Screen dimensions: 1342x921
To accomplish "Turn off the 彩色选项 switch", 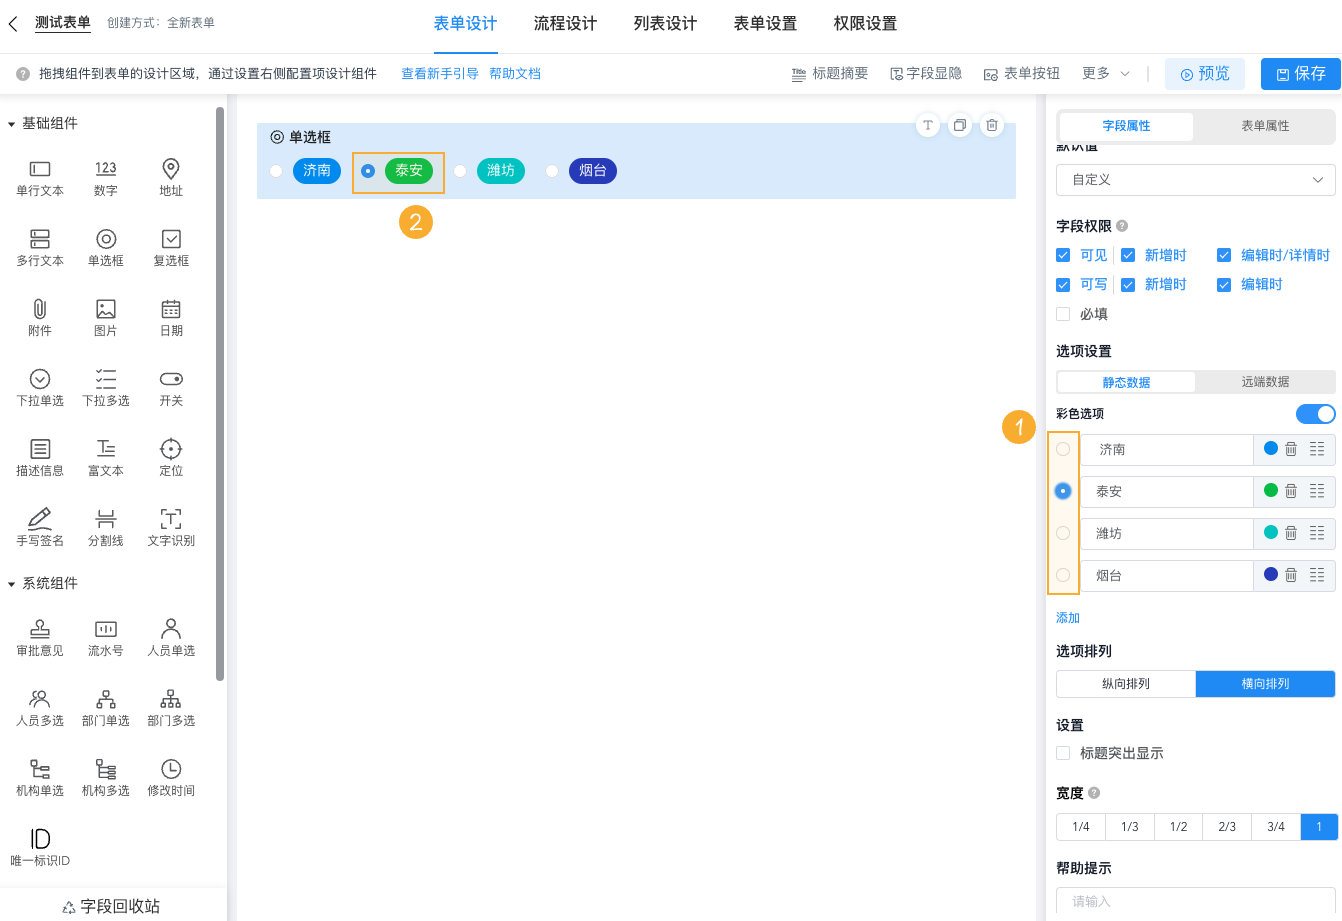I will click(x=1315, y=413).
